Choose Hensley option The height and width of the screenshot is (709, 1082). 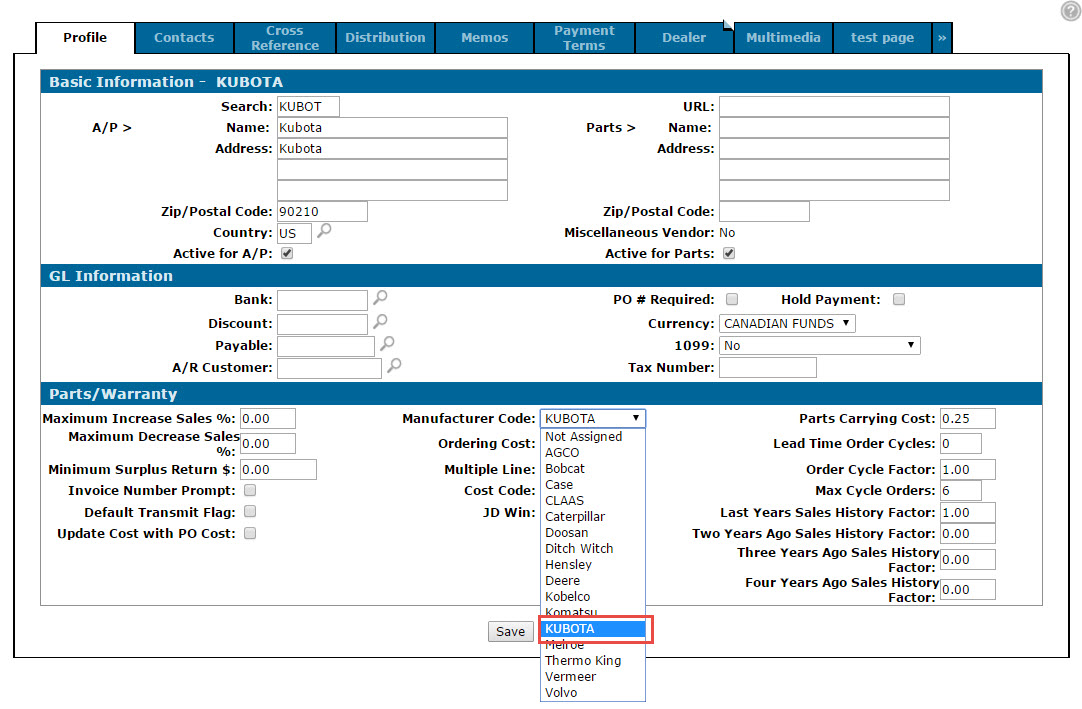[x=593, y=564]
